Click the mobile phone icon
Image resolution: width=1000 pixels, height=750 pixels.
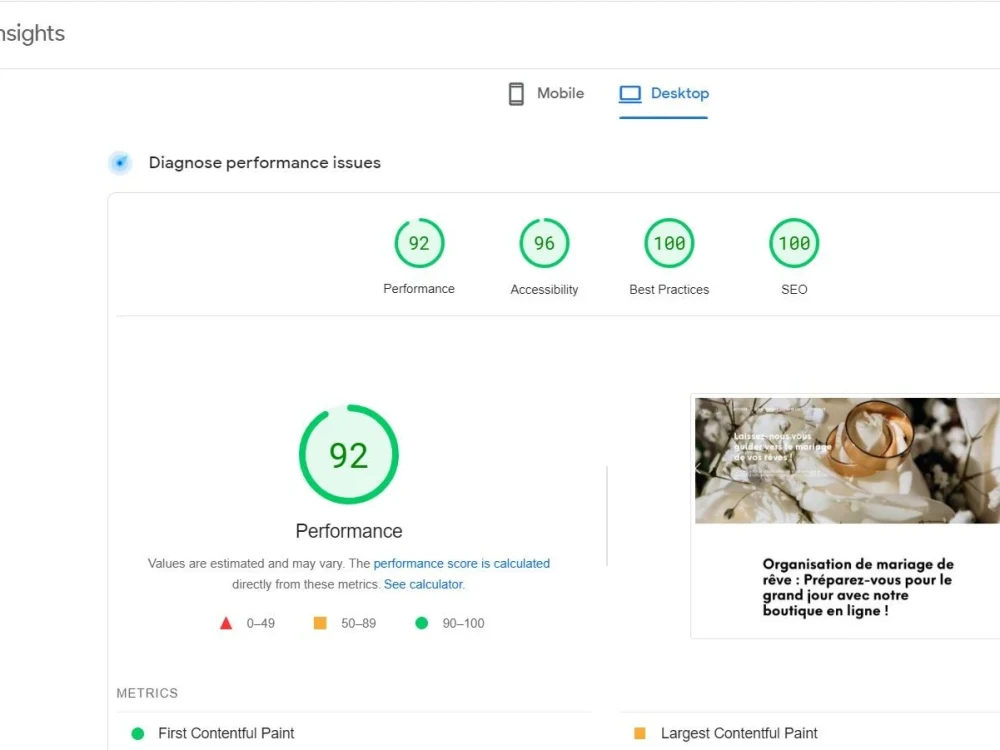(516, 94)
